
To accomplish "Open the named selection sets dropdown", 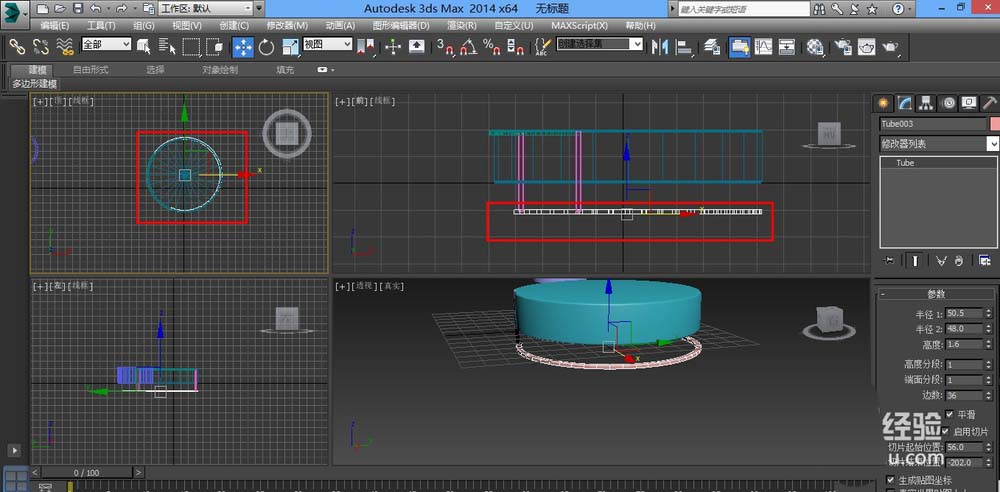I will [x=599, y=44].
